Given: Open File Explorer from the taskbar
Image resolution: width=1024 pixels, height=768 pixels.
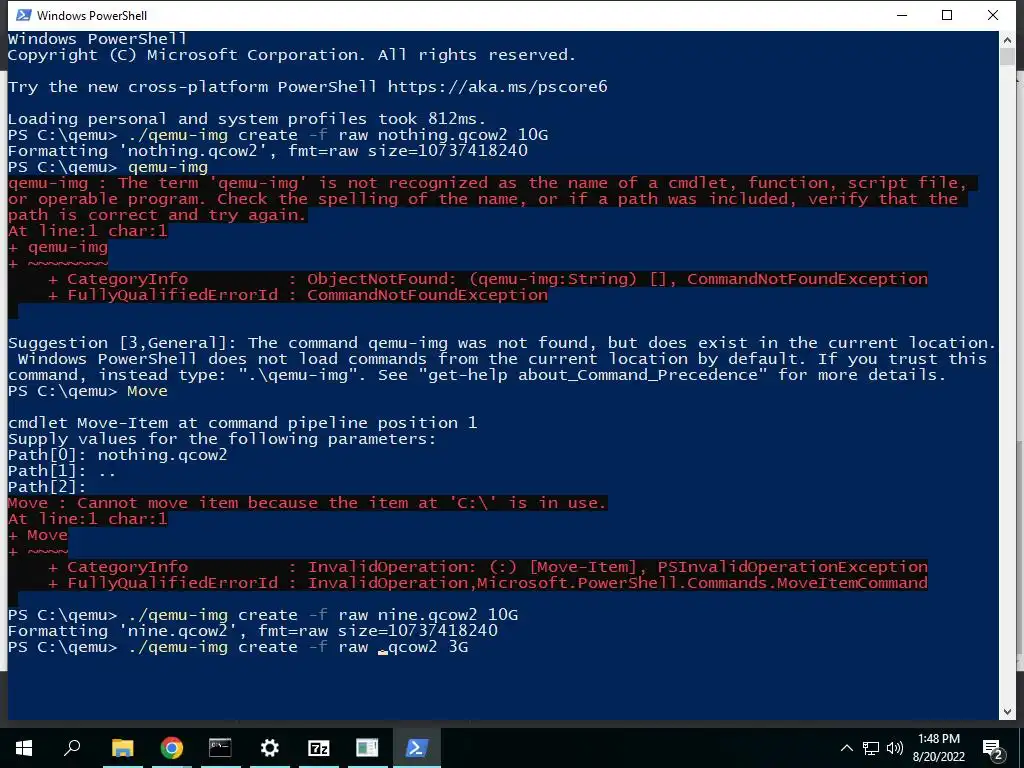Looking at the screenshot, I should [x=122, y=748].
